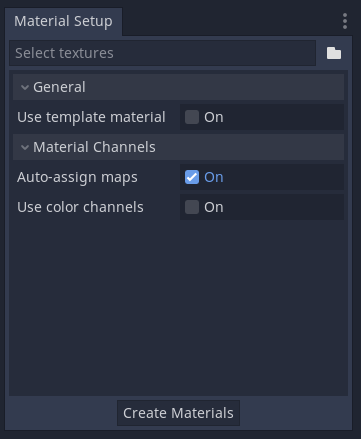Click the Use template material label
The image size is (361, 439).
click(91, 117)
